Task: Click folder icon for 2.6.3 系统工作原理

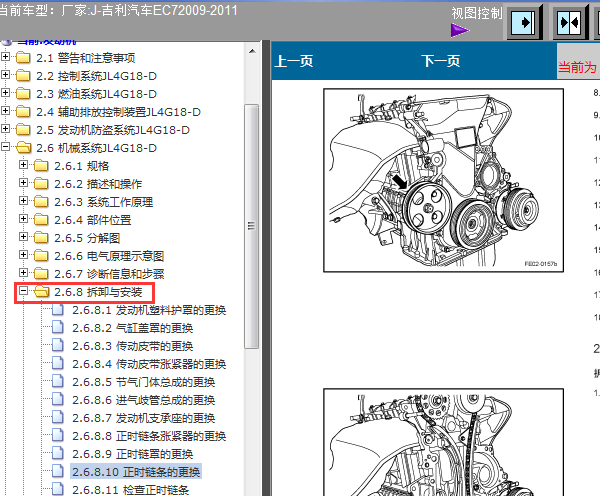Action: pos(41,202)
